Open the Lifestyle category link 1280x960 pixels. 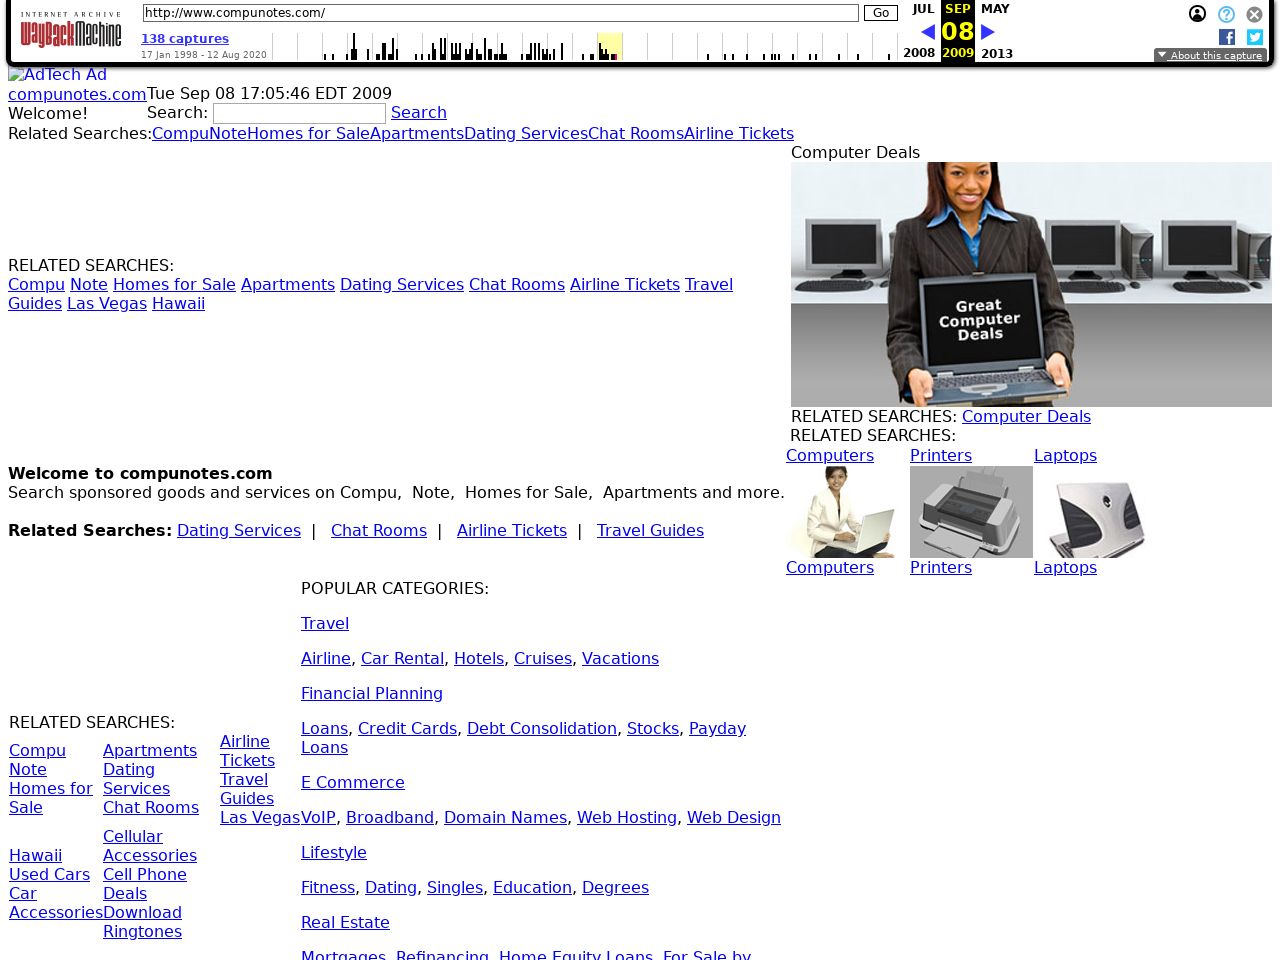[x=334, y=853]
